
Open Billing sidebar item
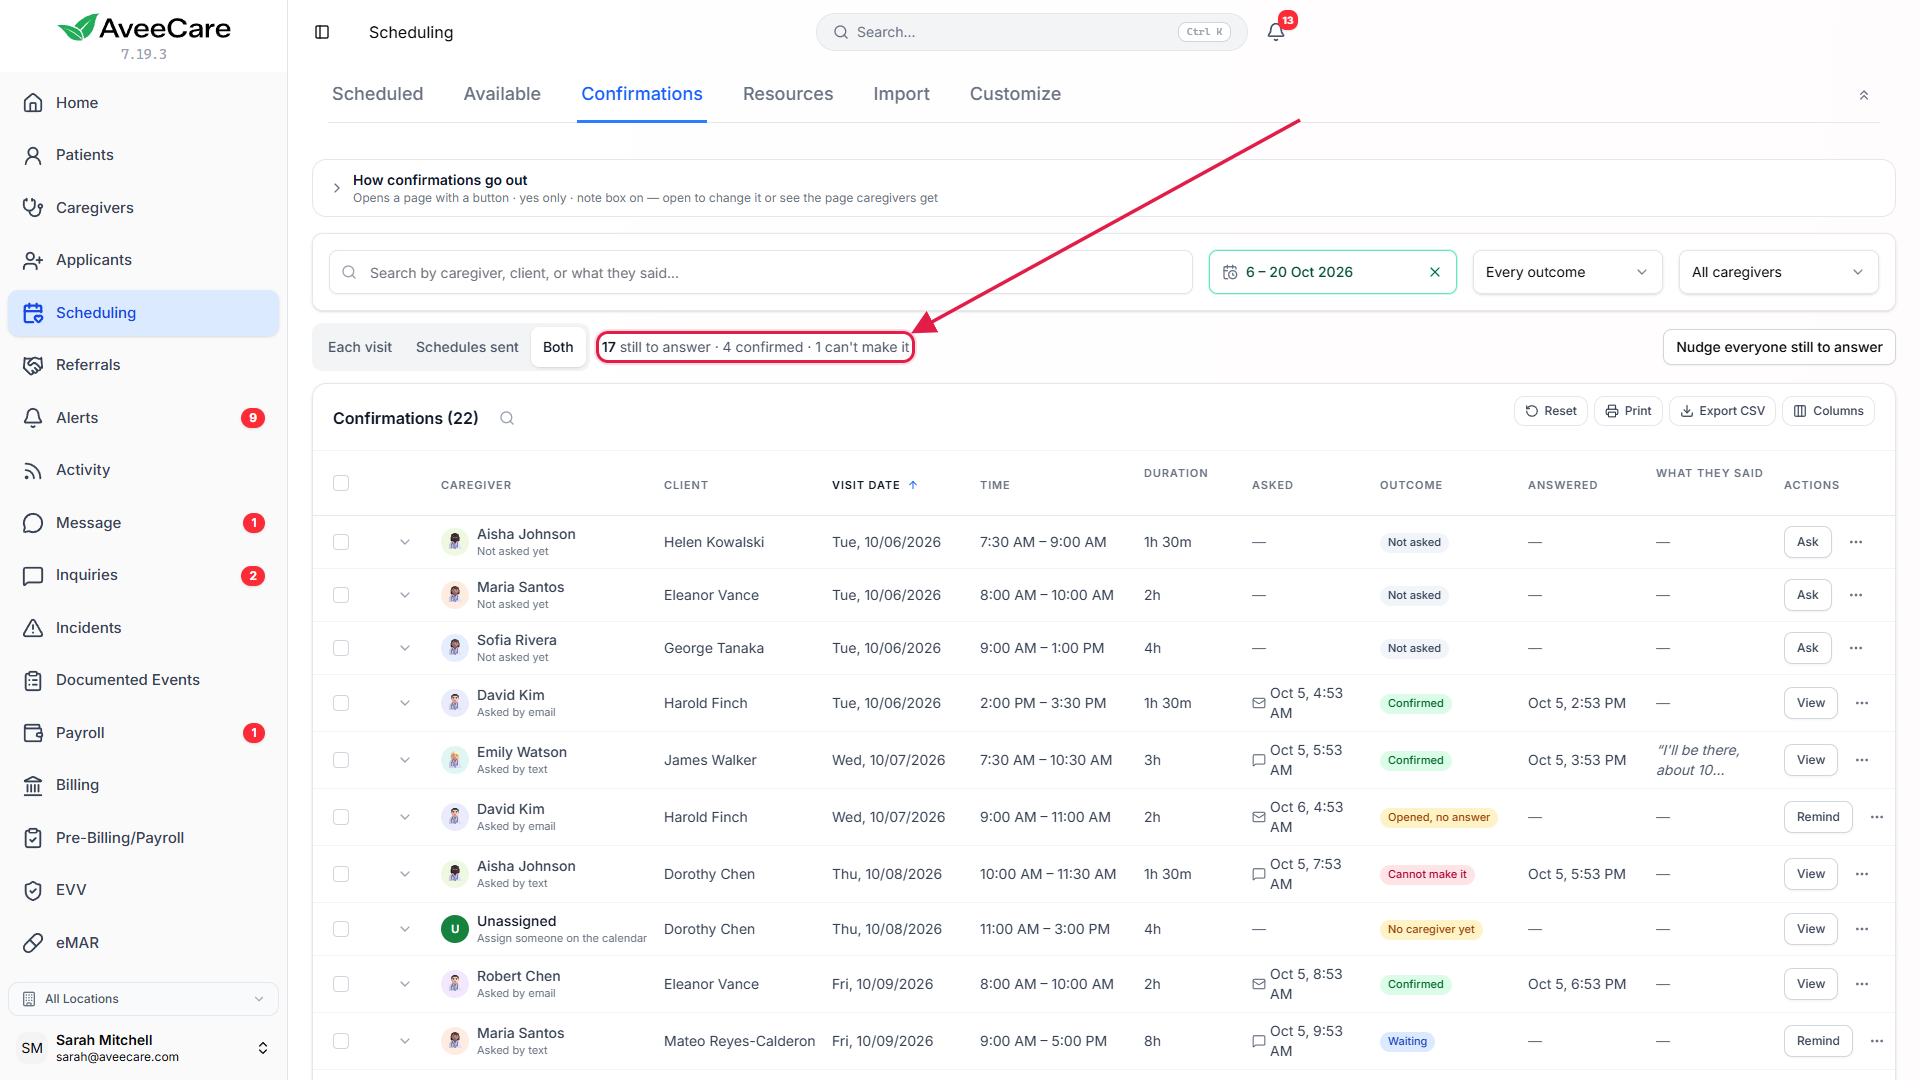[143, 785]
